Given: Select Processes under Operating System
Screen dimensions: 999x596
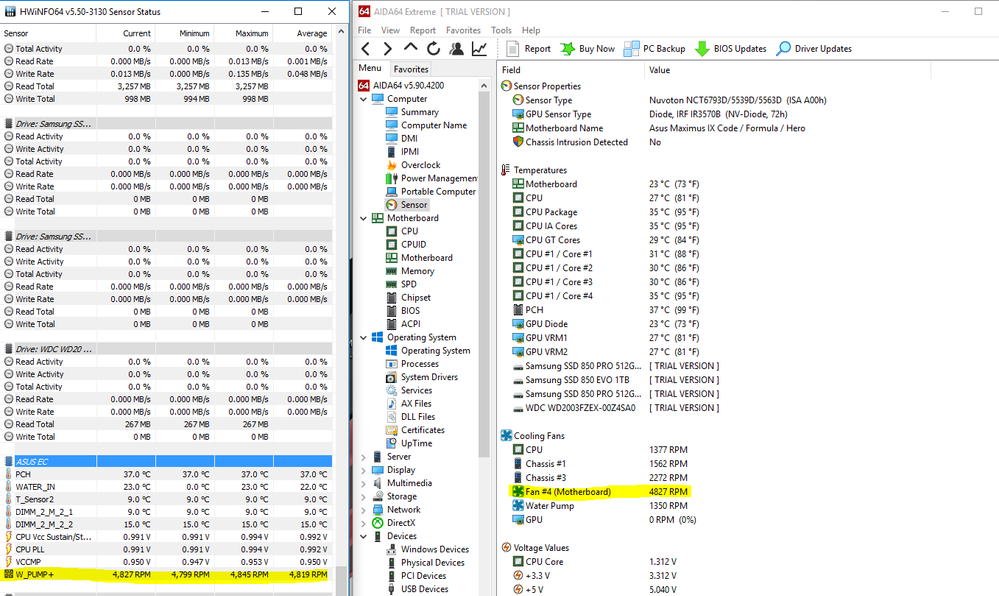Looking at the screenshot, I should (x=420, y=364).
